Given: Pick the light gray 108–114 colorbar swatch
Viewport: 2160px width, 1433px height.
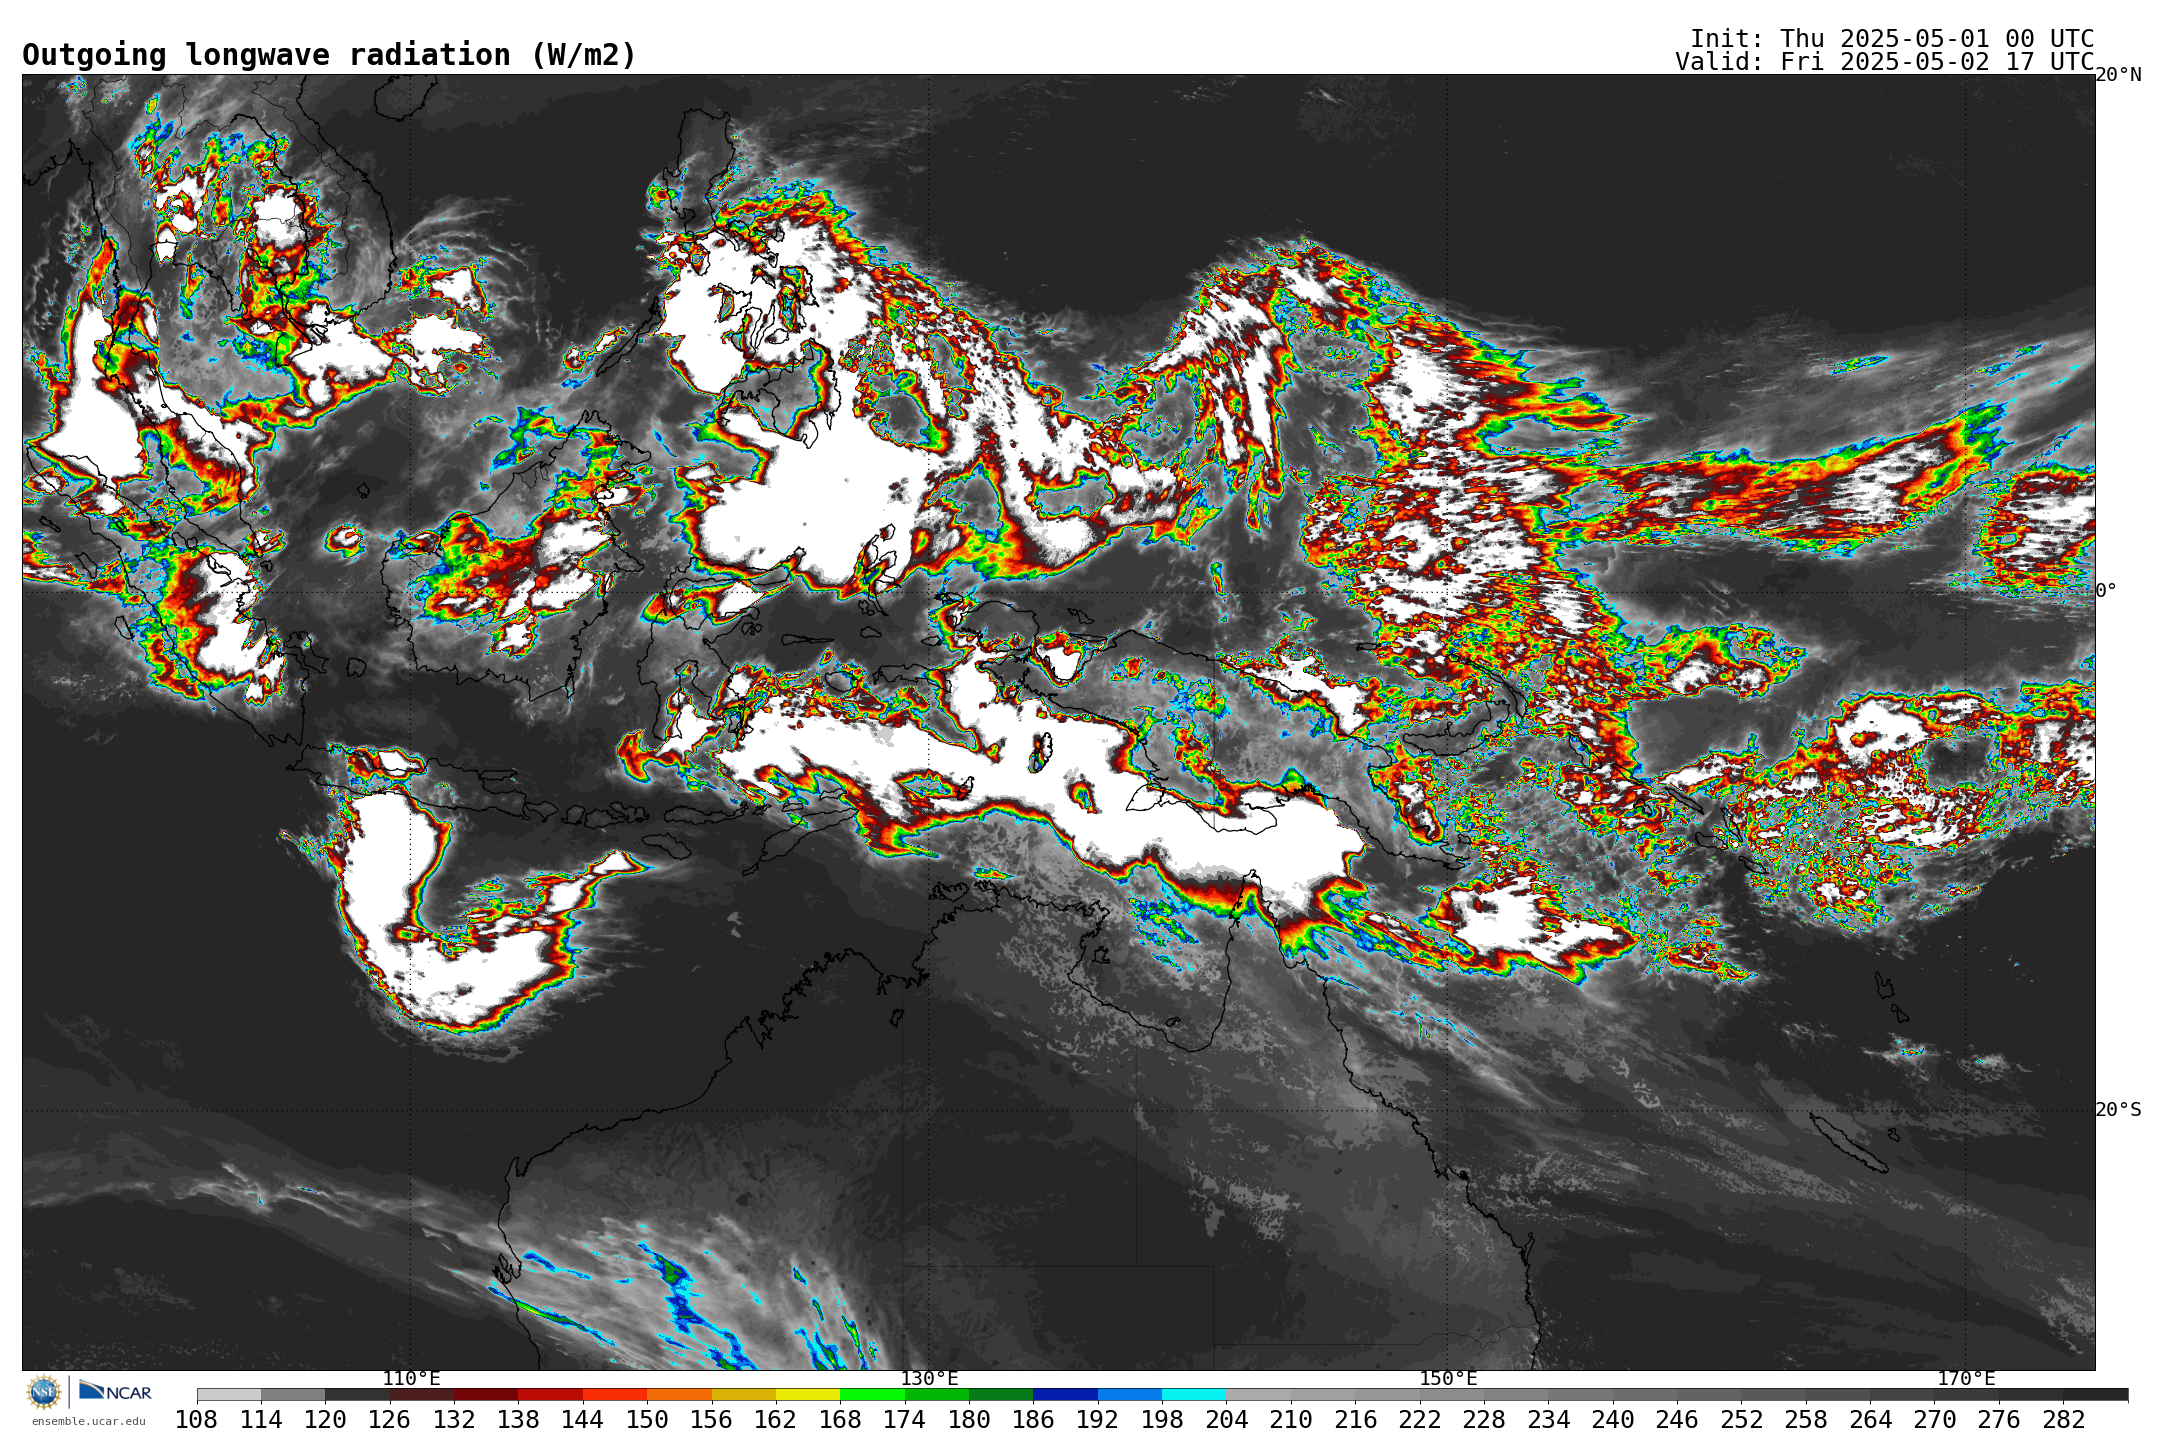Looking at the screenshot, I should pyautogui.click(x=229, y=1395).
